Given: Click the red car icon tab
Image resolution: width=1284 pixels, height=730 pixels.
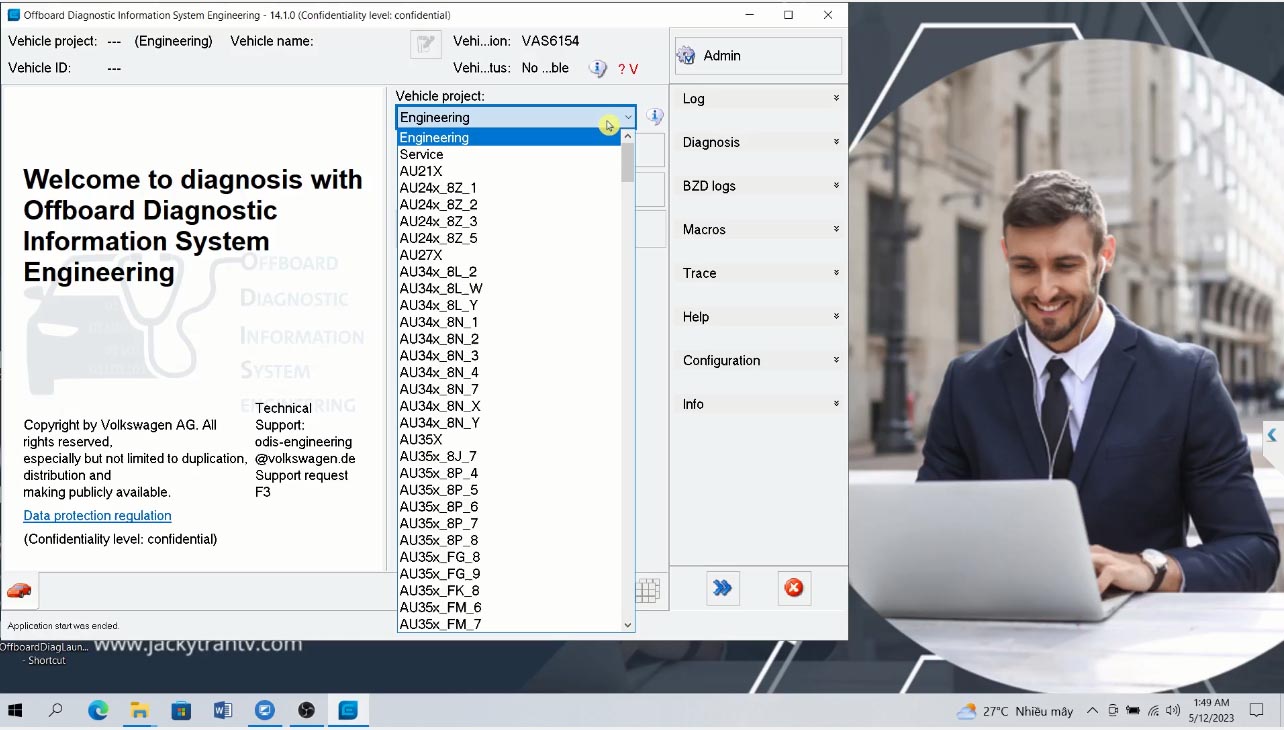Looking at the screenshot, I should (19, 591).
